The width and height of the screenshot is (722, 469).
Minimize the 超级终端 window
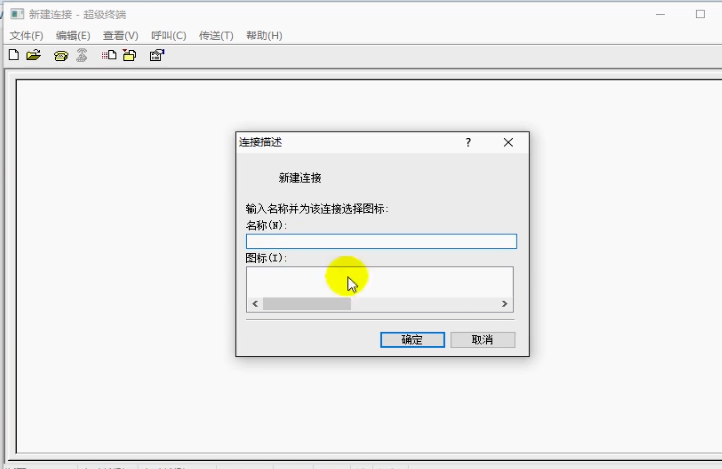click(660, 14)
